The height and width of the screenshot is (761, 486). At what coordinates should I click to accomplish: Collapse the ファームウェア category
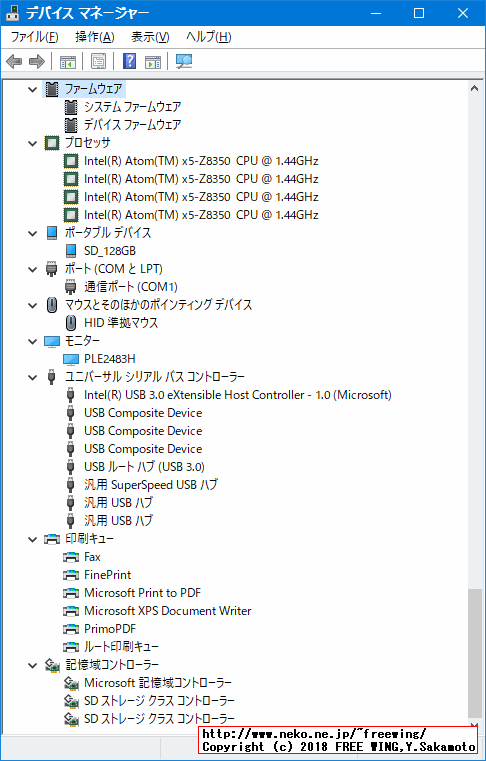point(33,89)
